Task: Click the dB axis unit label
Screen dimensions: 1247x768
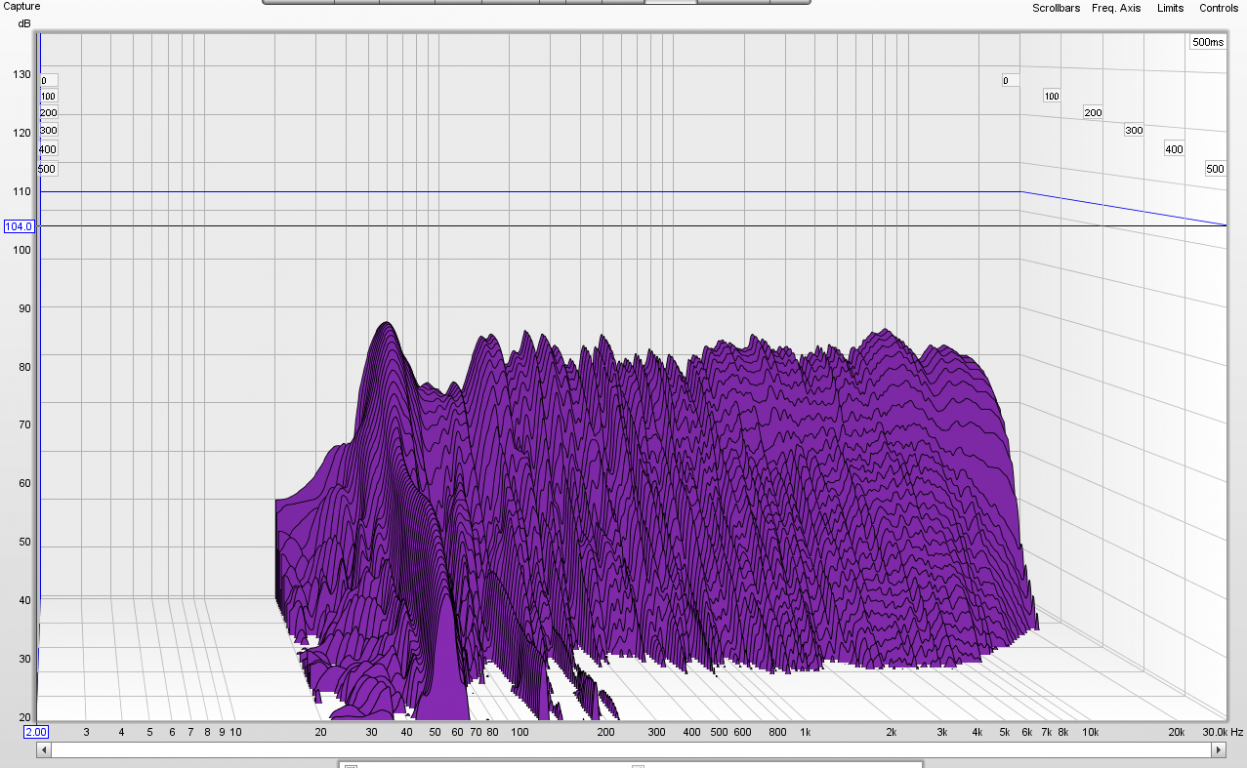Action: (24, 23)
